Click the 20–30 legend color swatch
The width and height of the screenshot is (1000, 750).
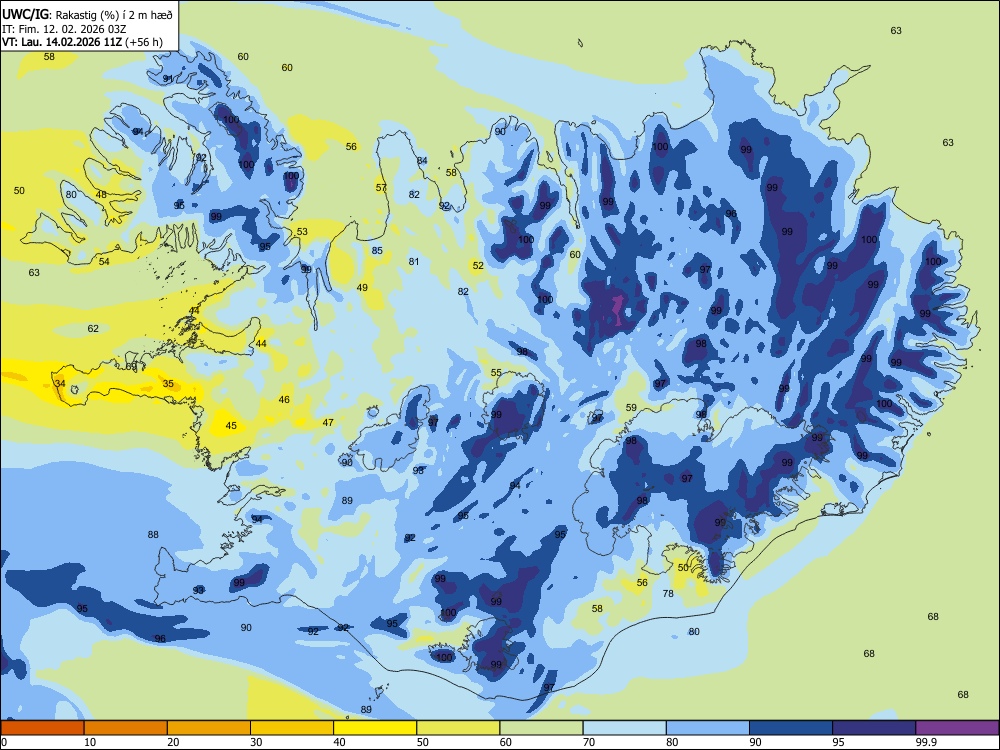(x=209, y=728)
